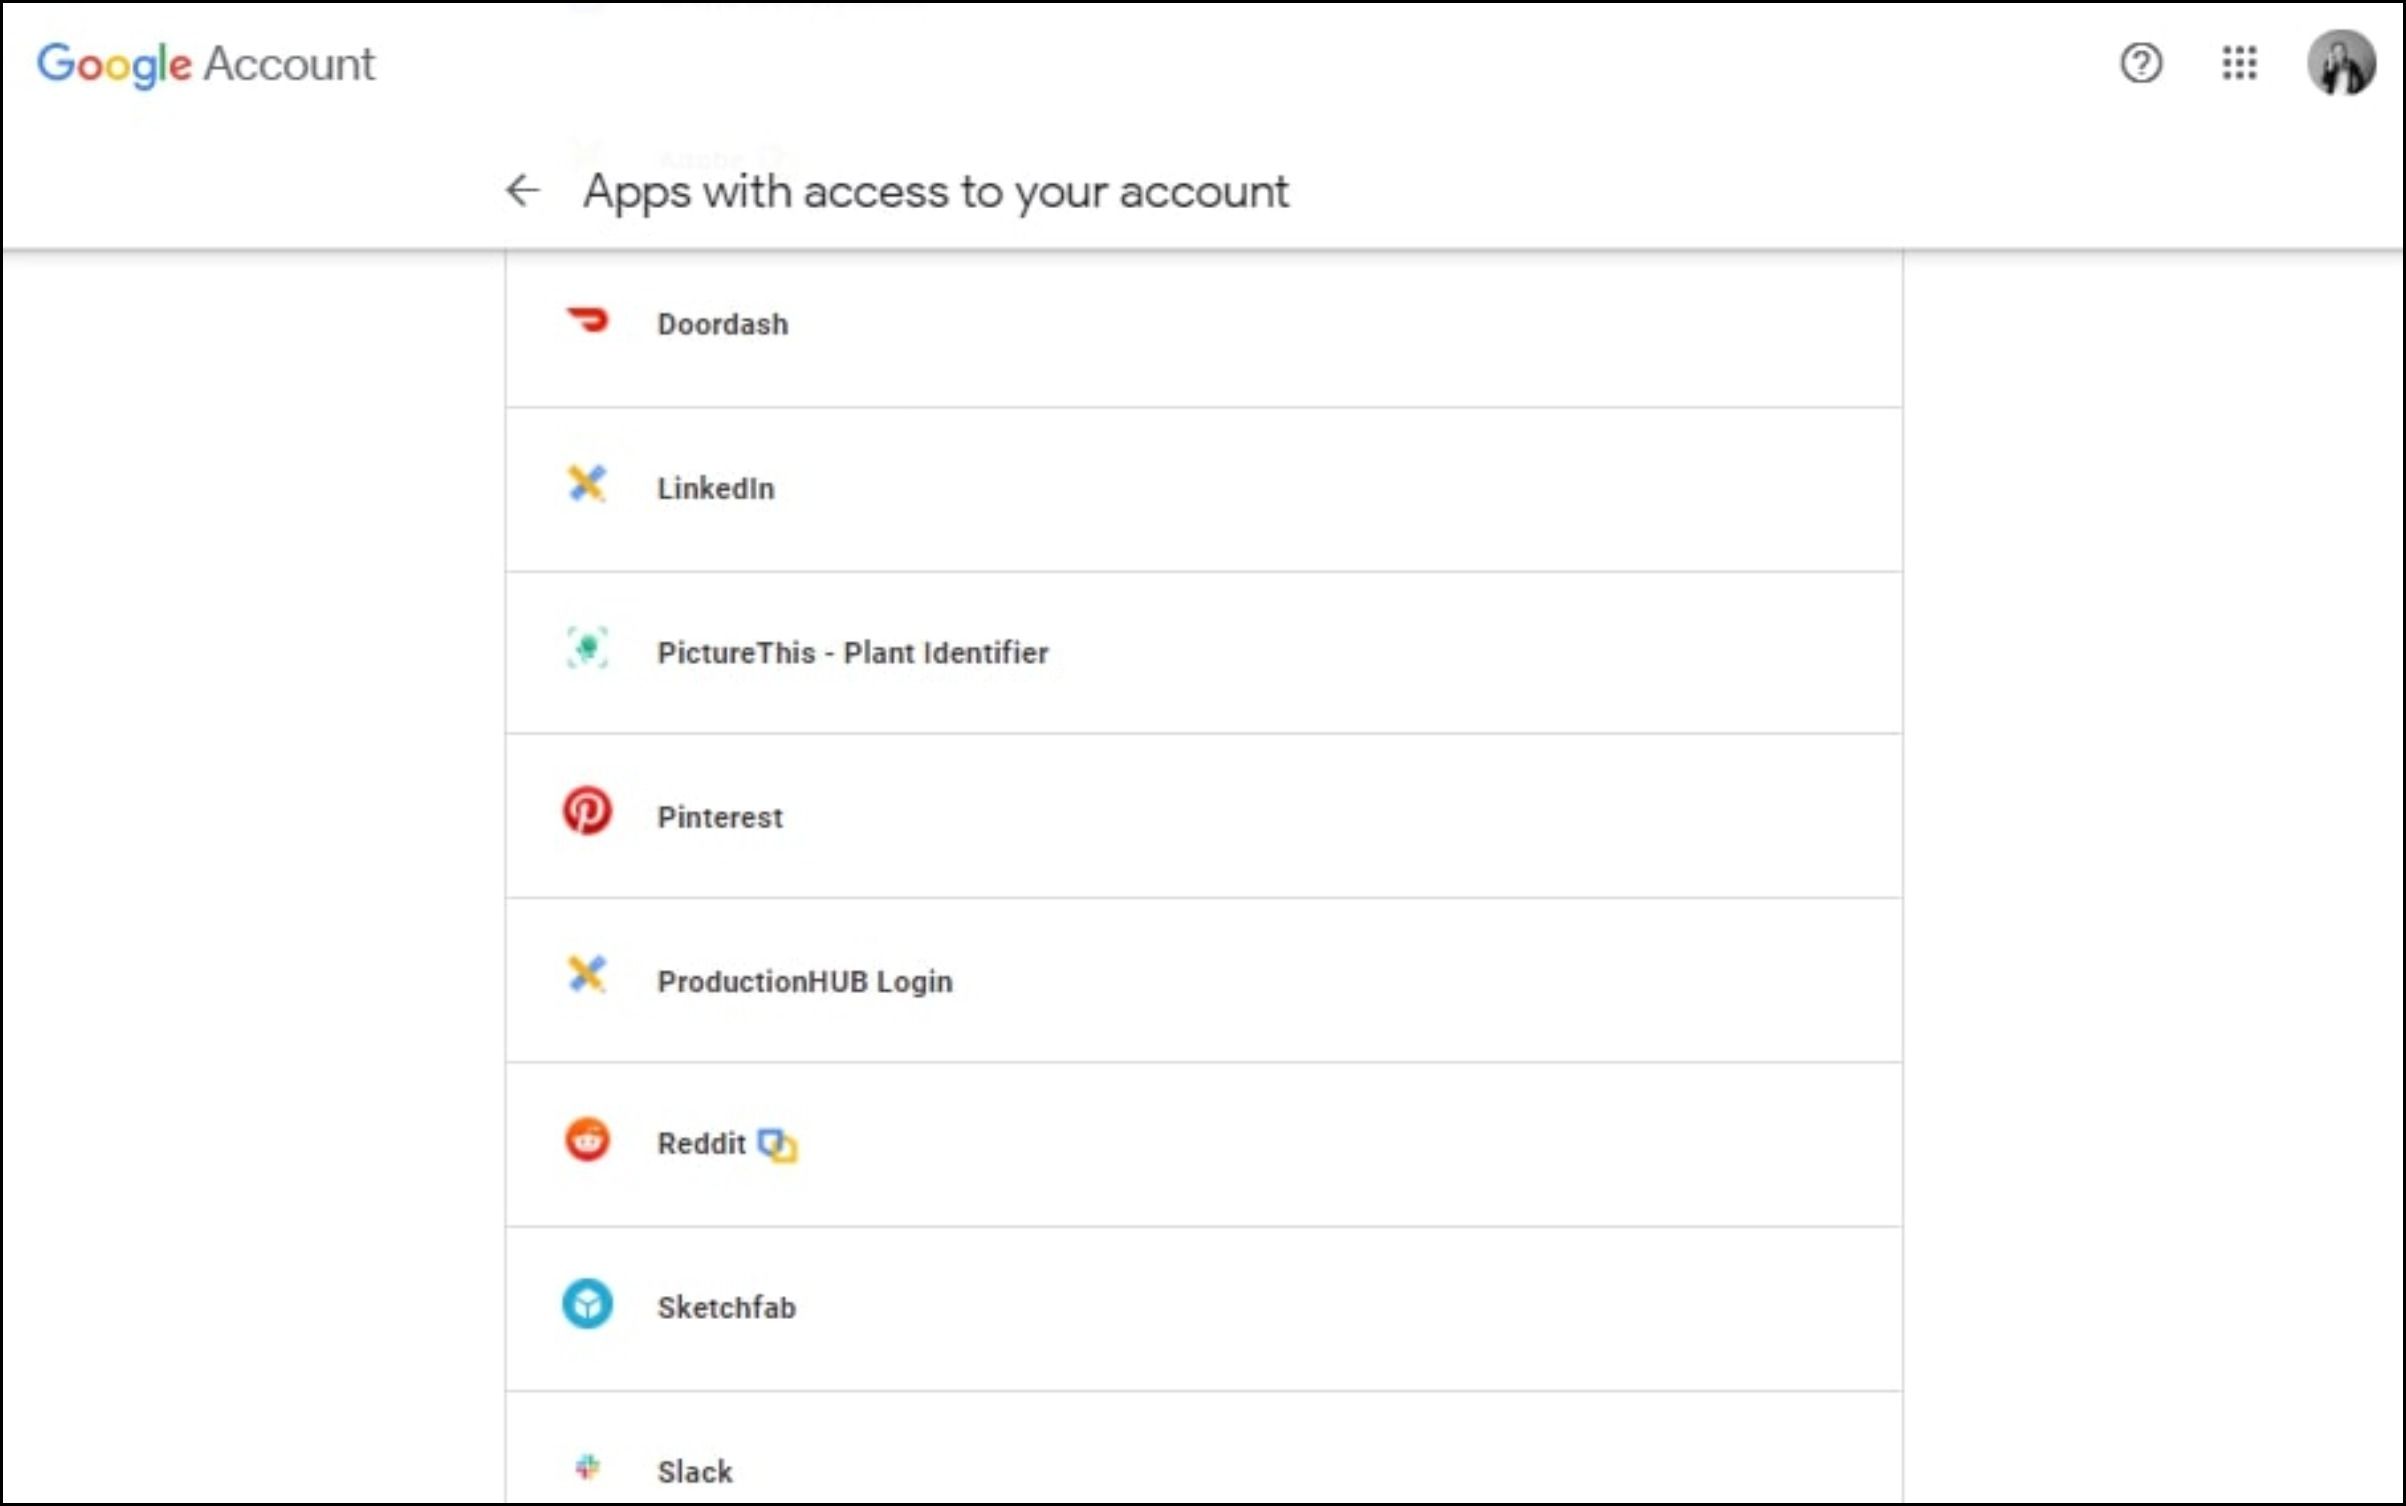The width and height of the screenshot is (2406, 1506).
Task: Click the PictureThis app icon
Action: pyautogui.click(x=587, y=648)
